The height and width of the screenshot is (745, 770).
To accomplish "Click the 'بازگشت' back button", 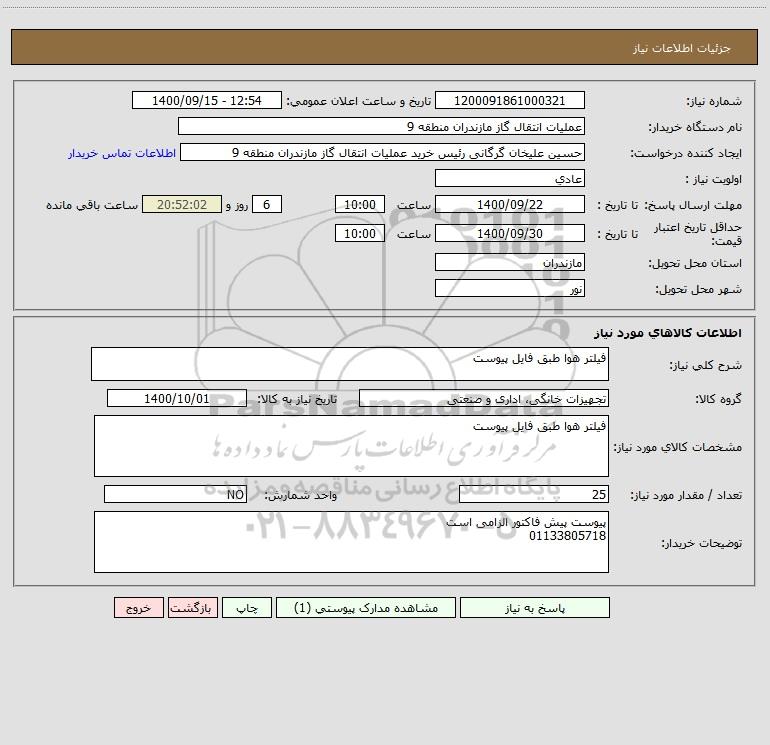I will click(x=192, y=607).
